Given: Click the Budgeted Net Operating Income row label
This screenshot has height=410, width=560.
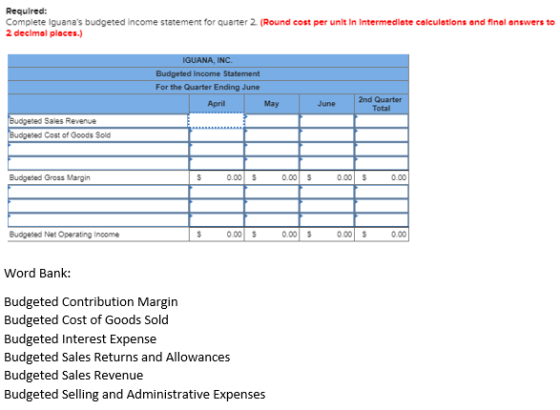Looking at the screenshot, I should 64,234.
